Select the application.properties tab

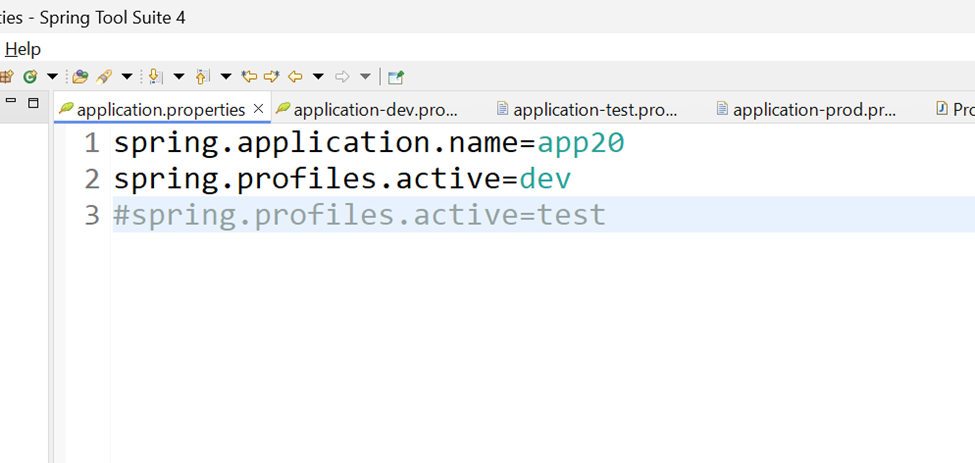[161, 110]
